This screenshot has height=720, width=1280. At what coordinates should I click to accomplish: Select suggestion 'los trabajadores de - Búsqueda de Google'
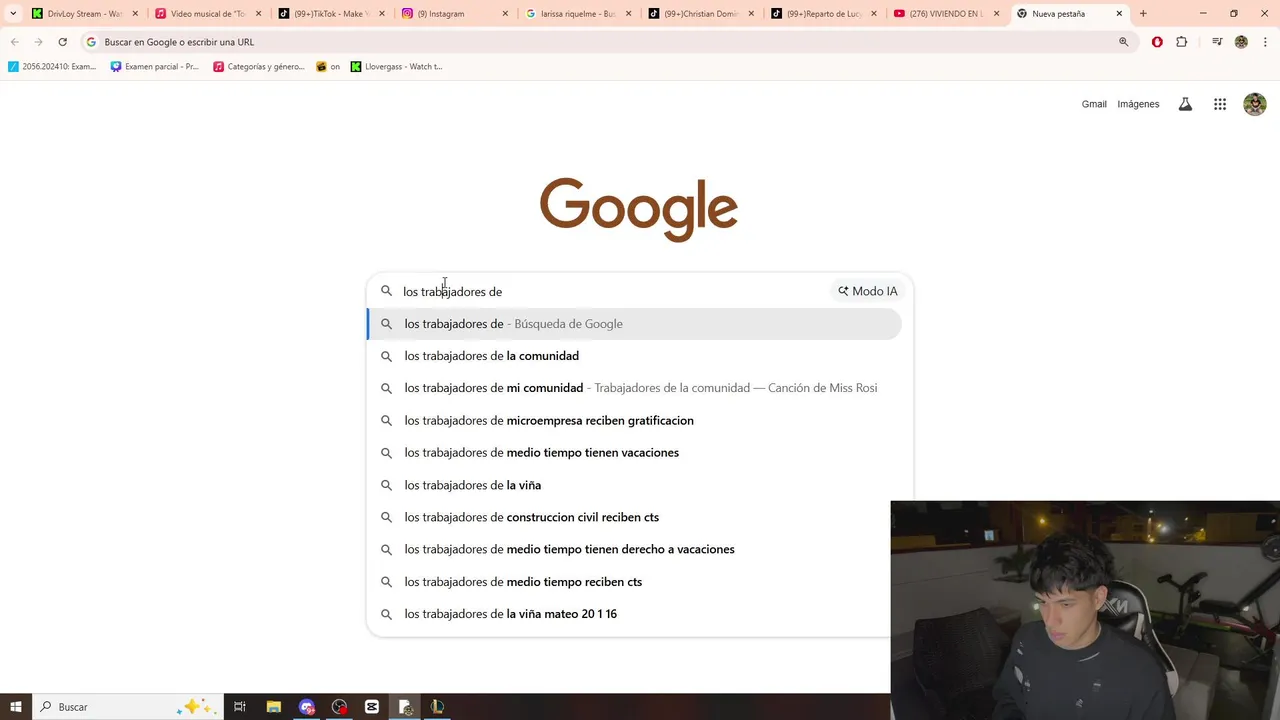tap(634, 324)
